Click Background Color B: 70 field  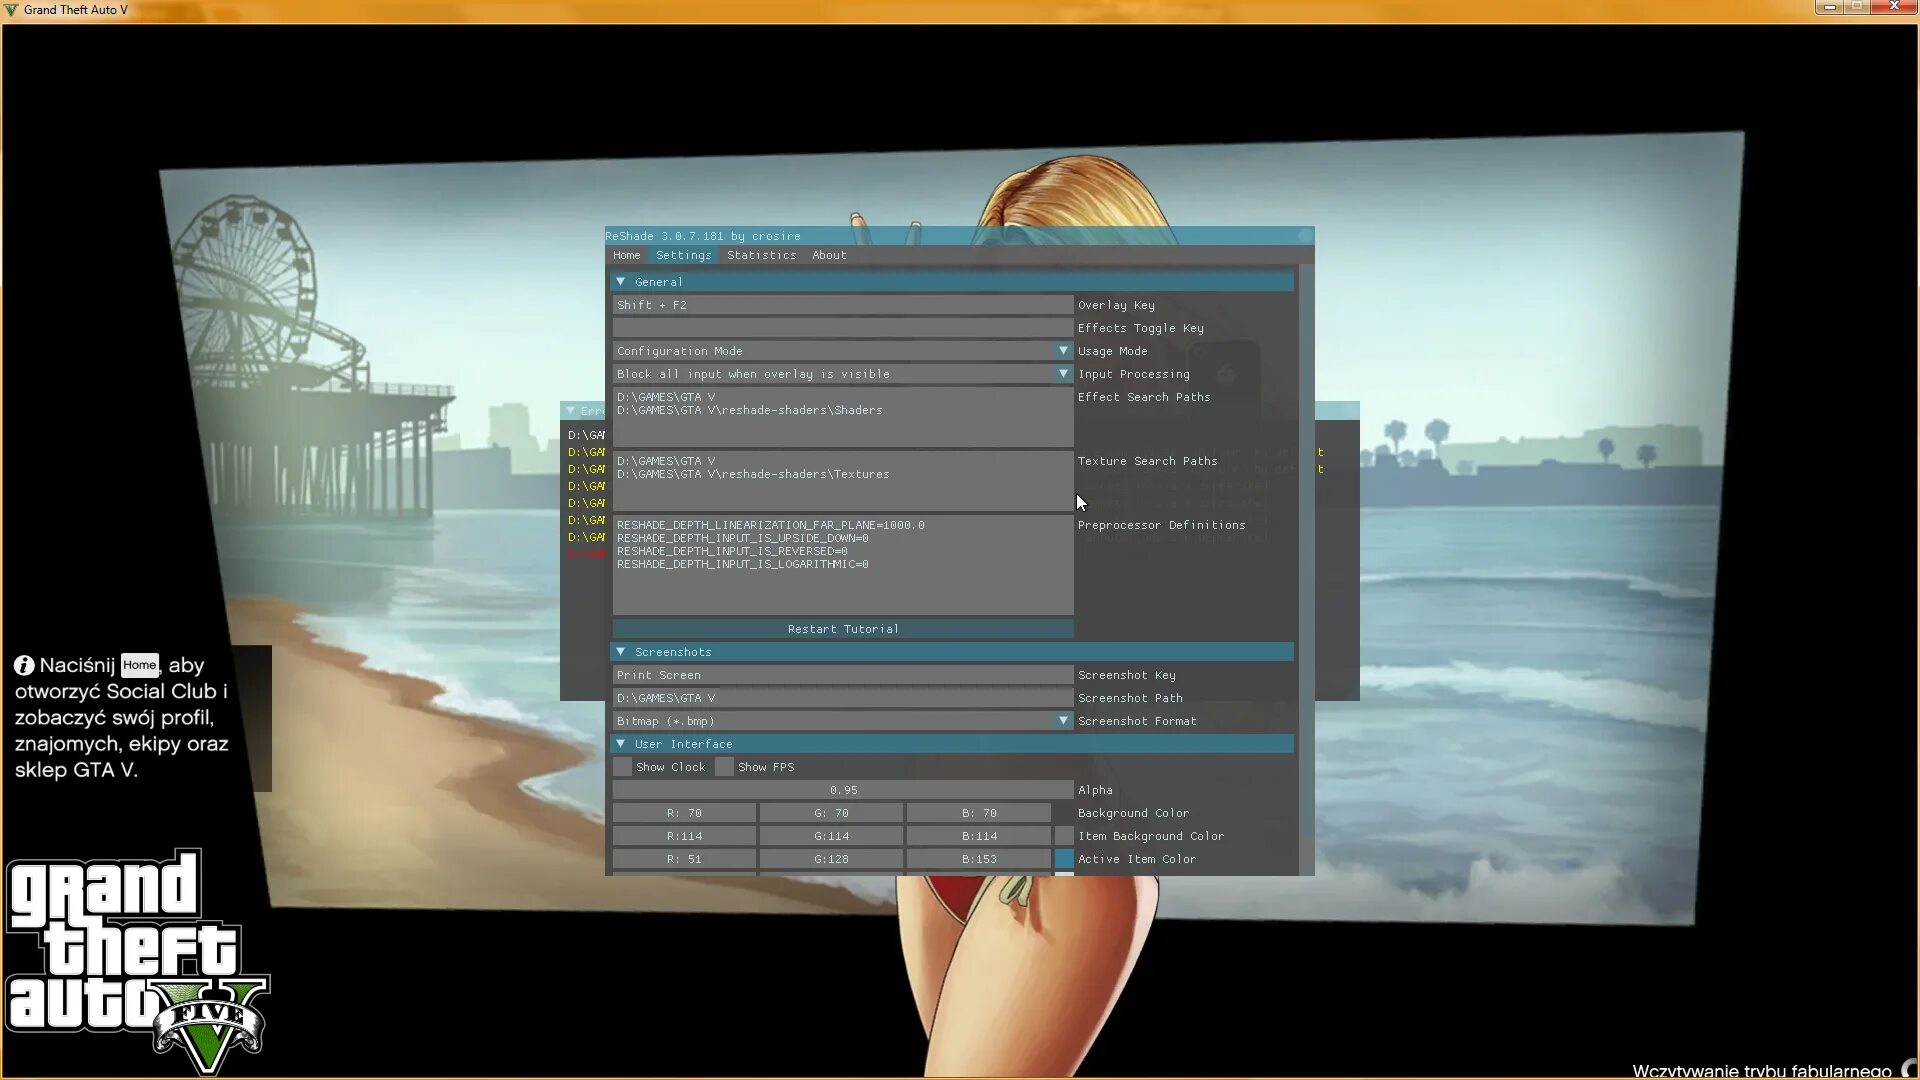coord(979,813)
